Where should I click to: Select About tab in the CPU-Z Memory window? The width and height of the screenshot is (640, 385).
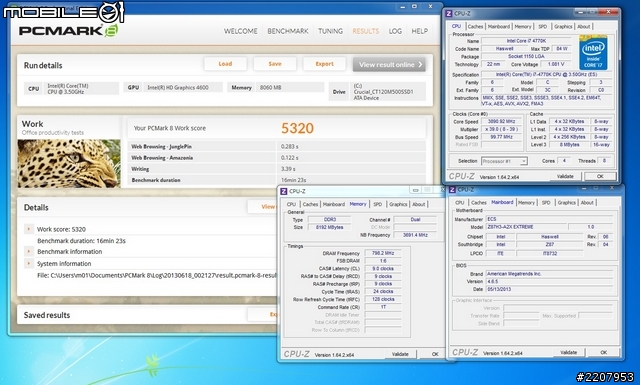pos(418,204)
